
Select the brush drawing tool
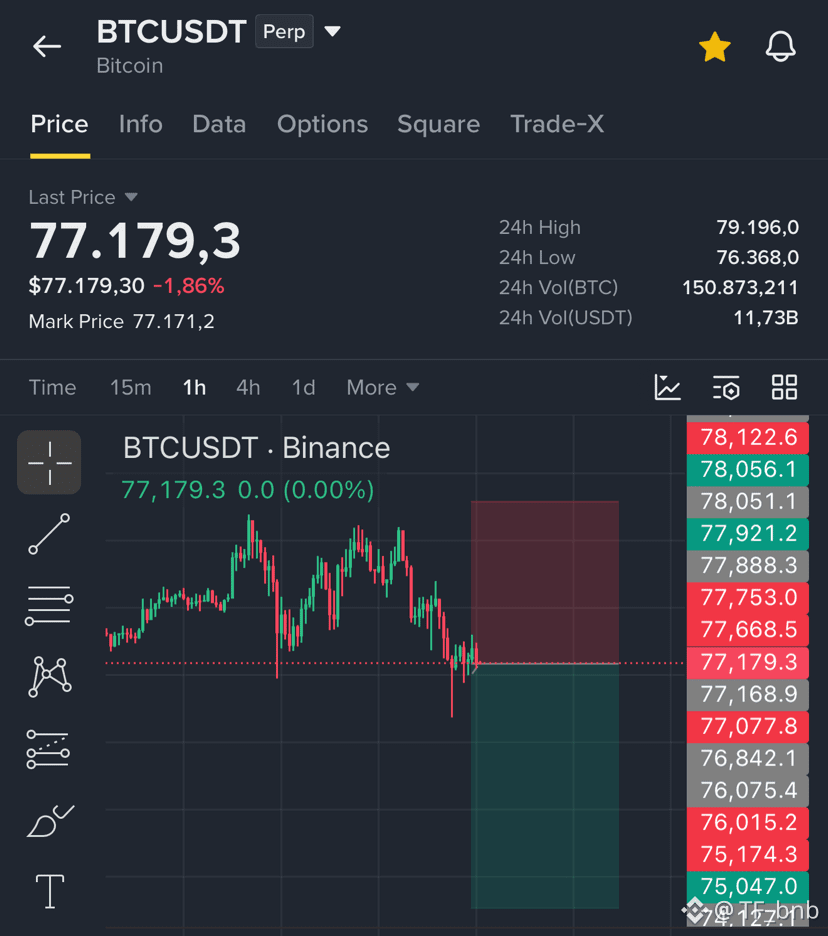pos(50,821)
